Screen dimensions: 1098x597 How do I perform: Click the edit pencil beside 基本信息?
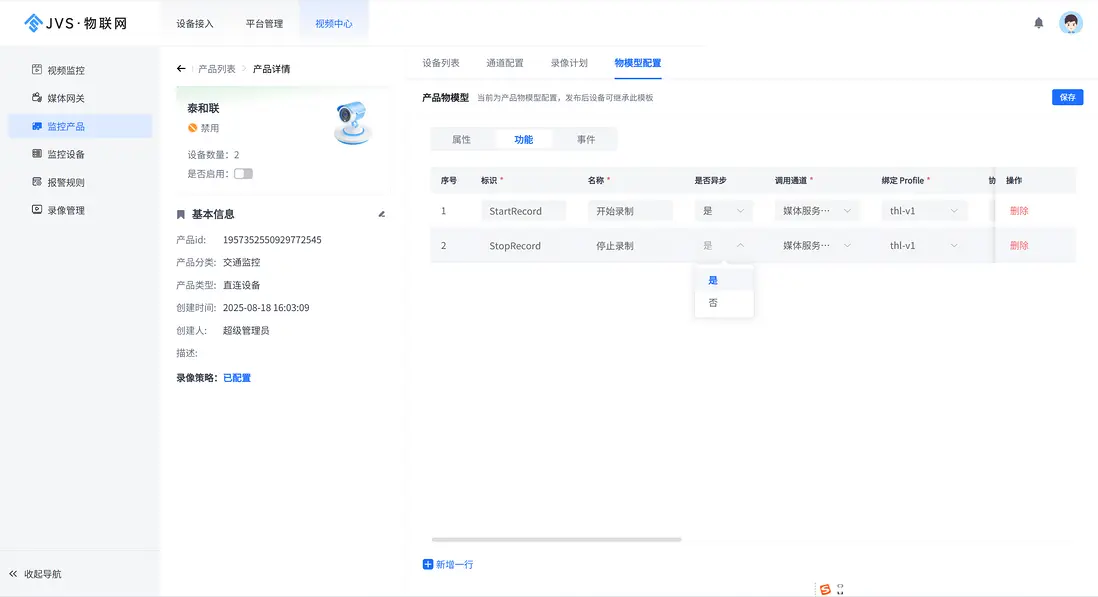pyautogui.click(x=380, y=213)
